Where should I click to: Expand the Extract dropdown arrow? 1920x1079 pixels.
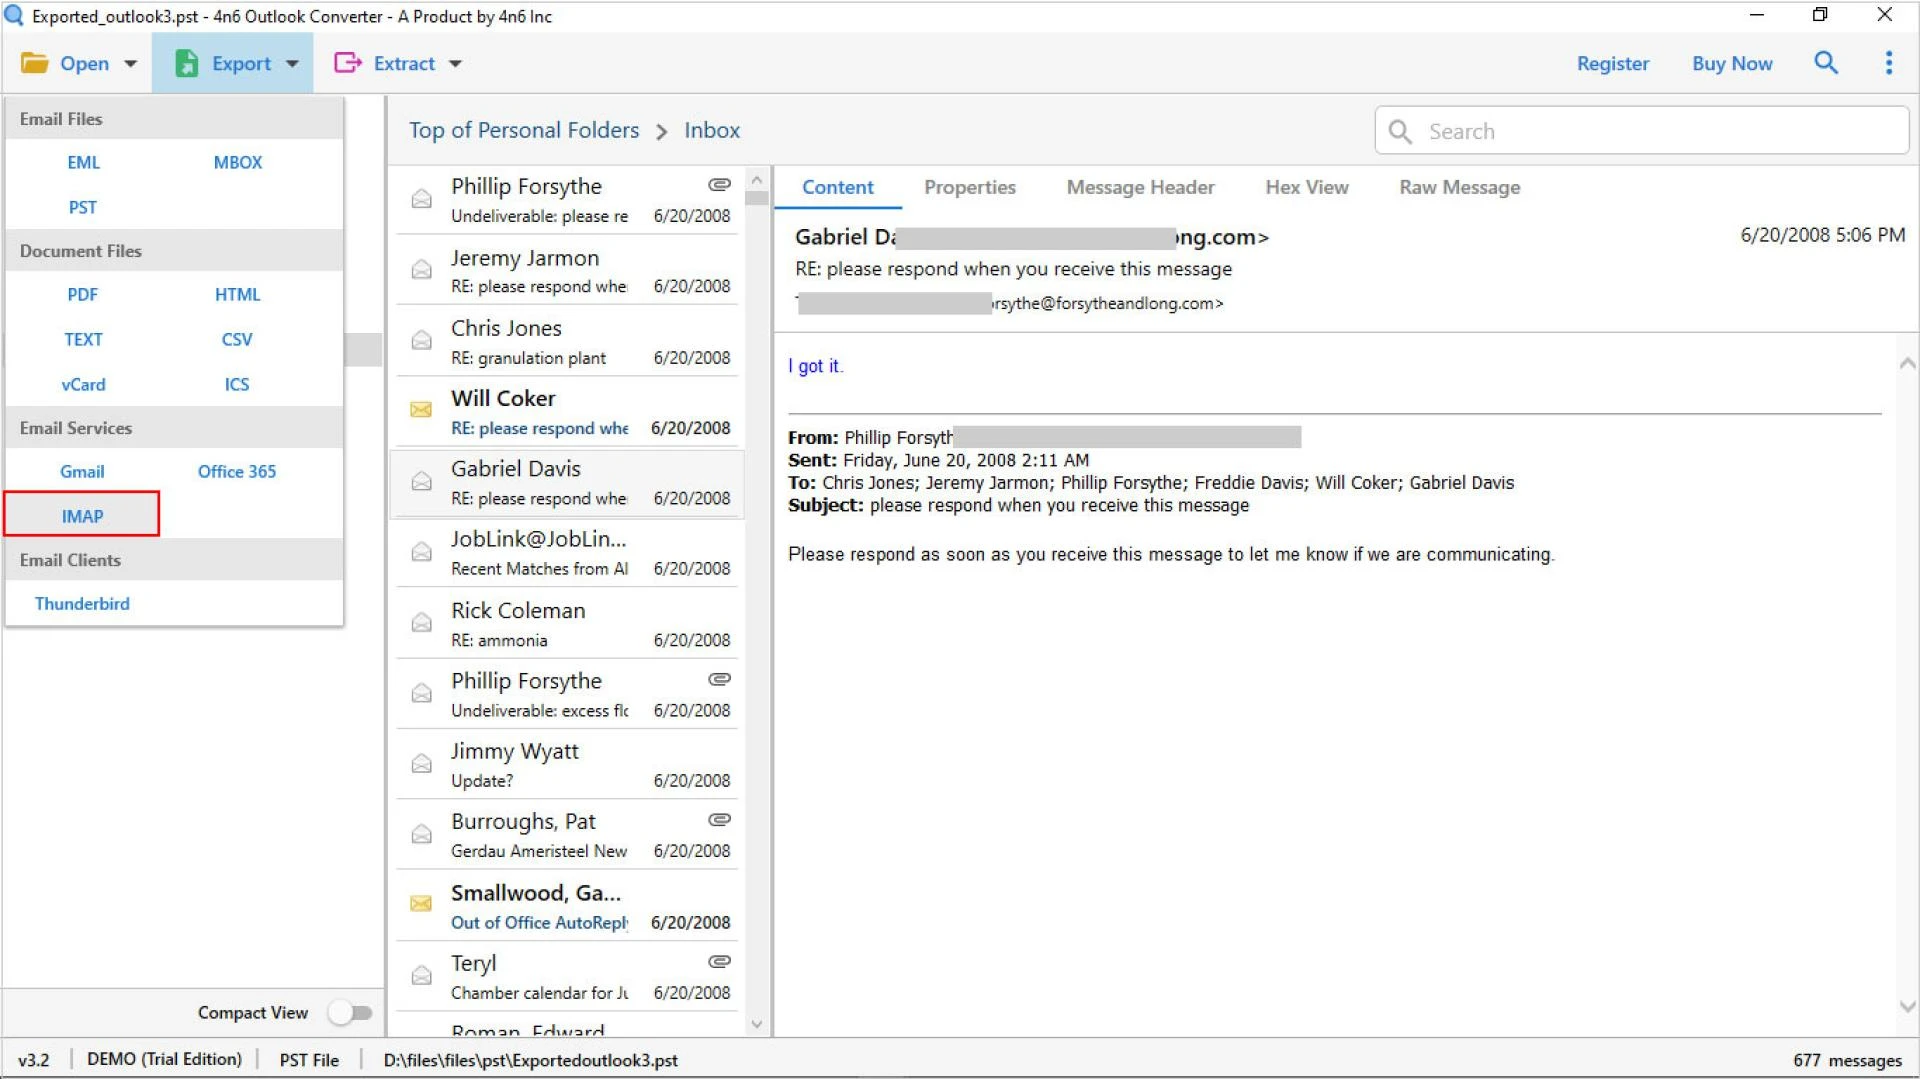tap(456, 63)
